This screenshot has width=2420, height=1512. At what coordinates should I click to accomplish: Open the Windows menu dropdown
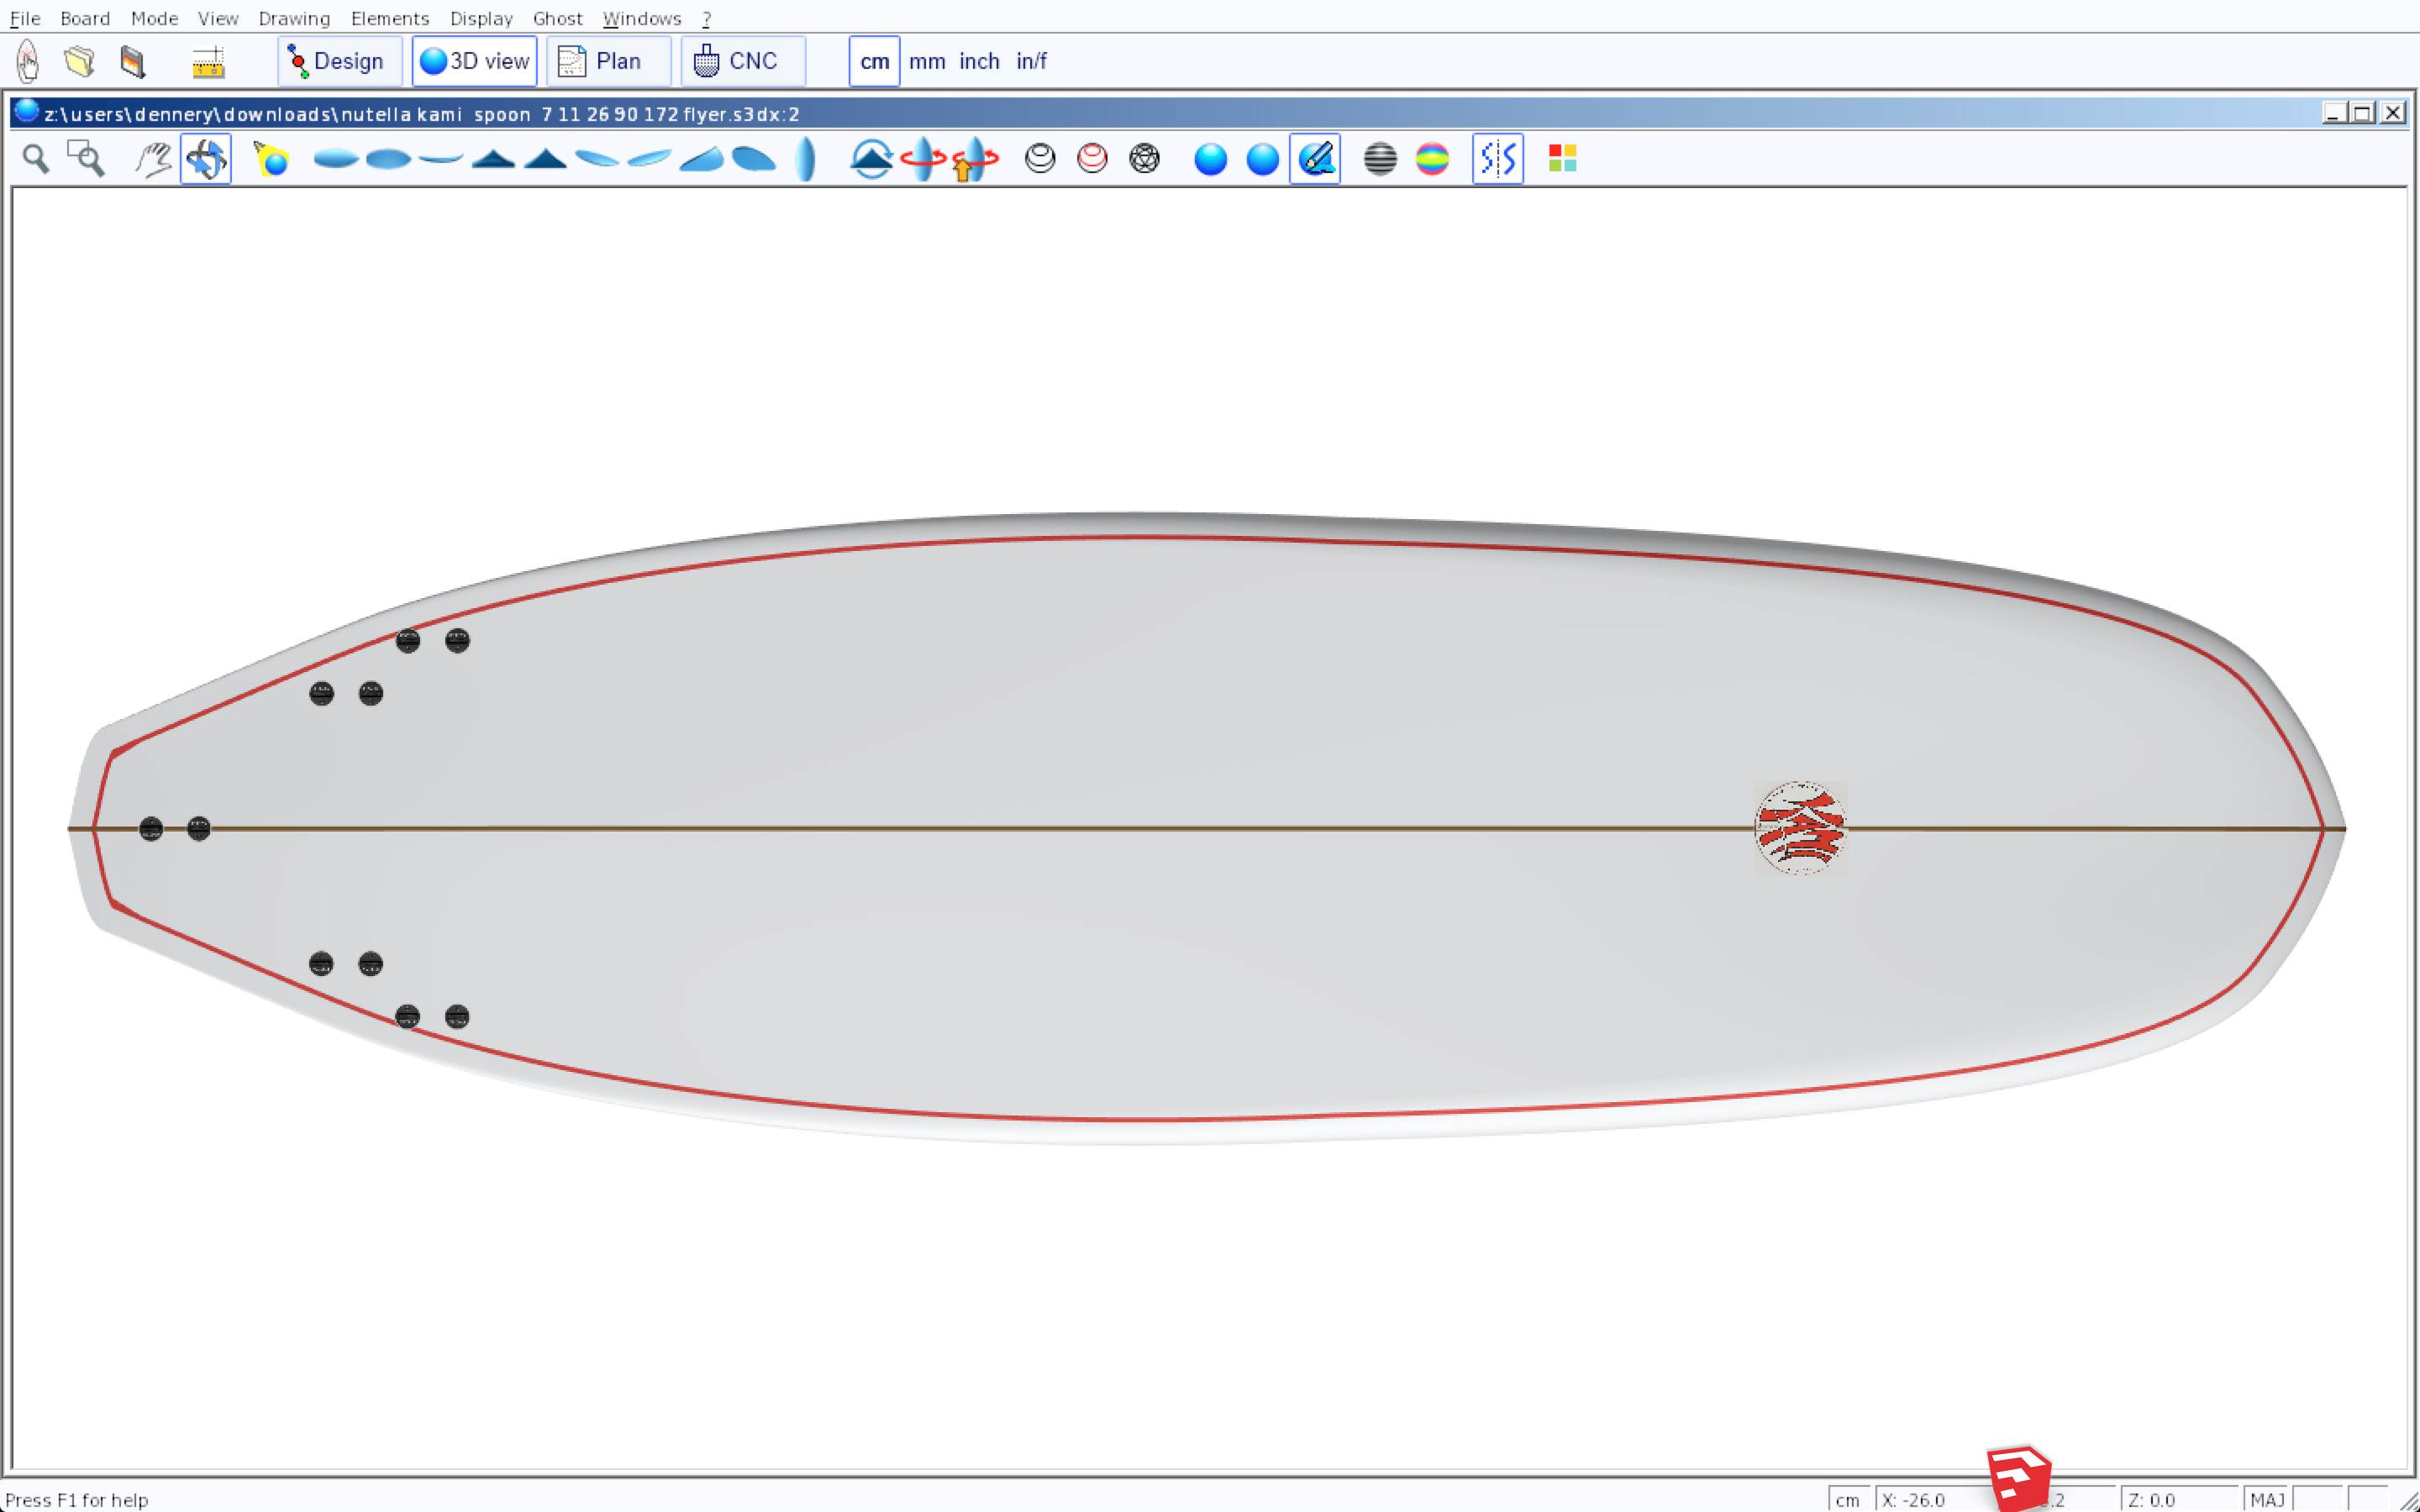641,18
